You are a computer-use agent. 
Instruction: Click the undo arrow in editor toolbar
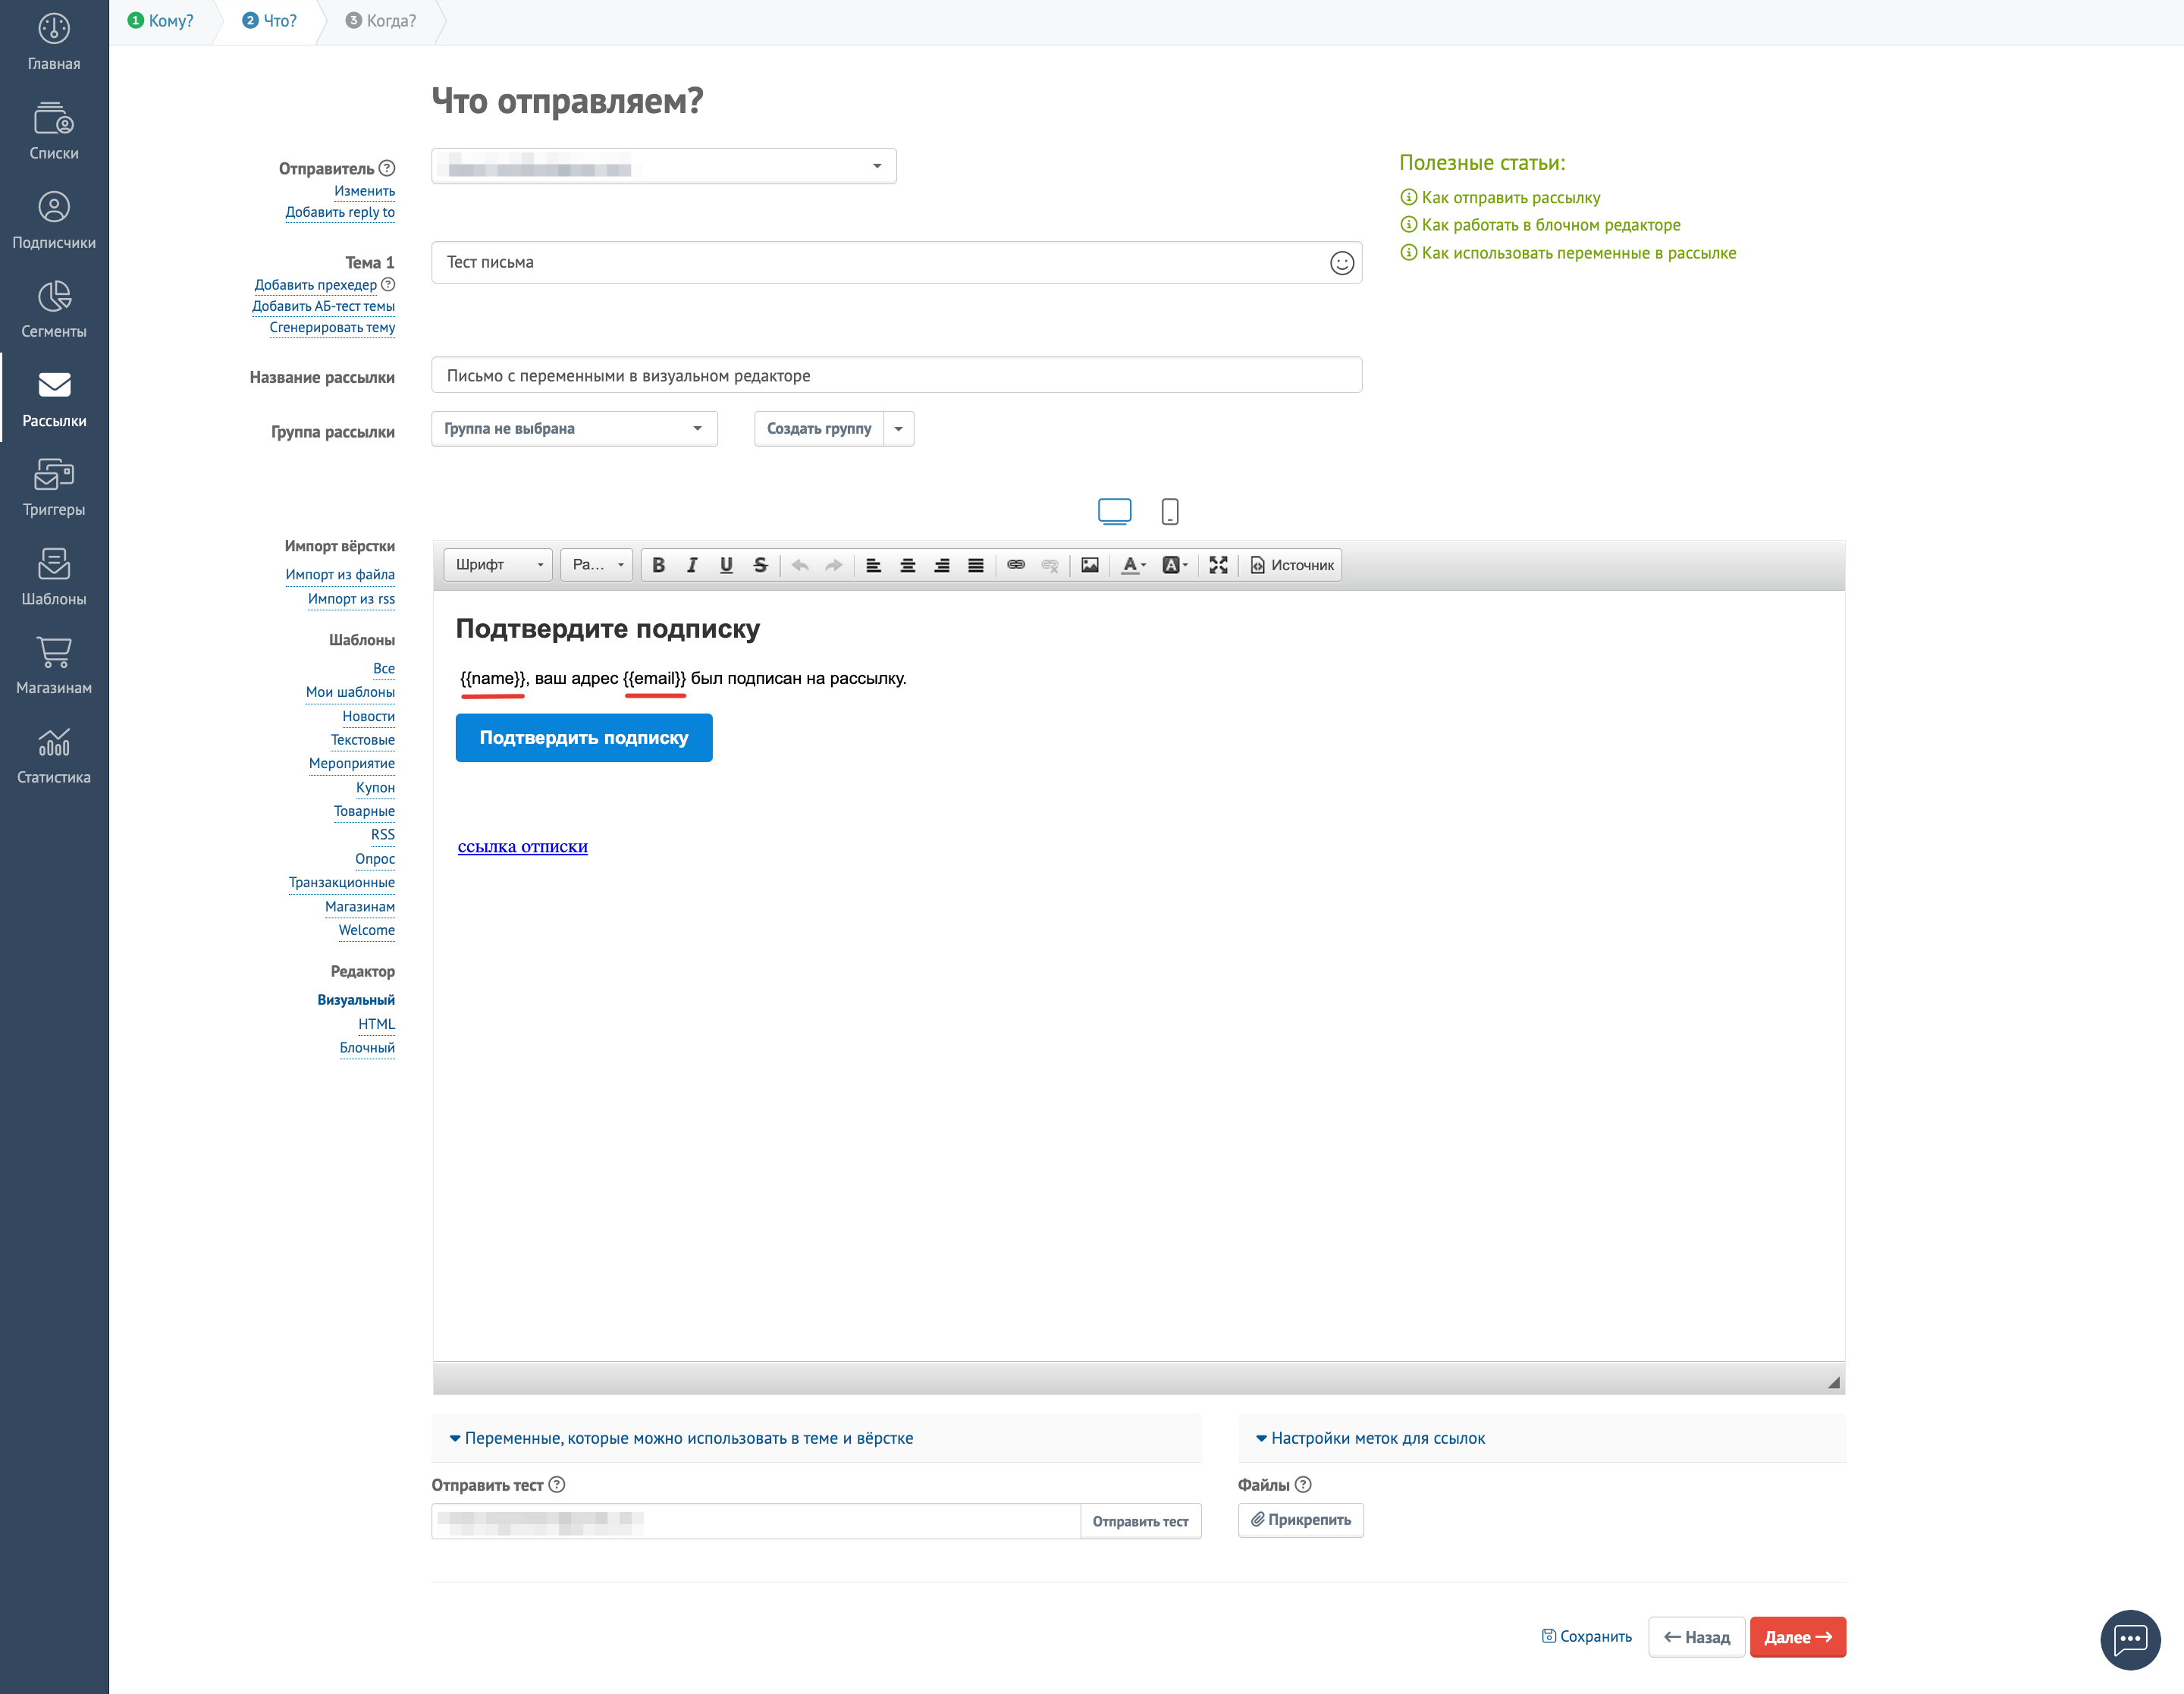click(x=800, y=565)
